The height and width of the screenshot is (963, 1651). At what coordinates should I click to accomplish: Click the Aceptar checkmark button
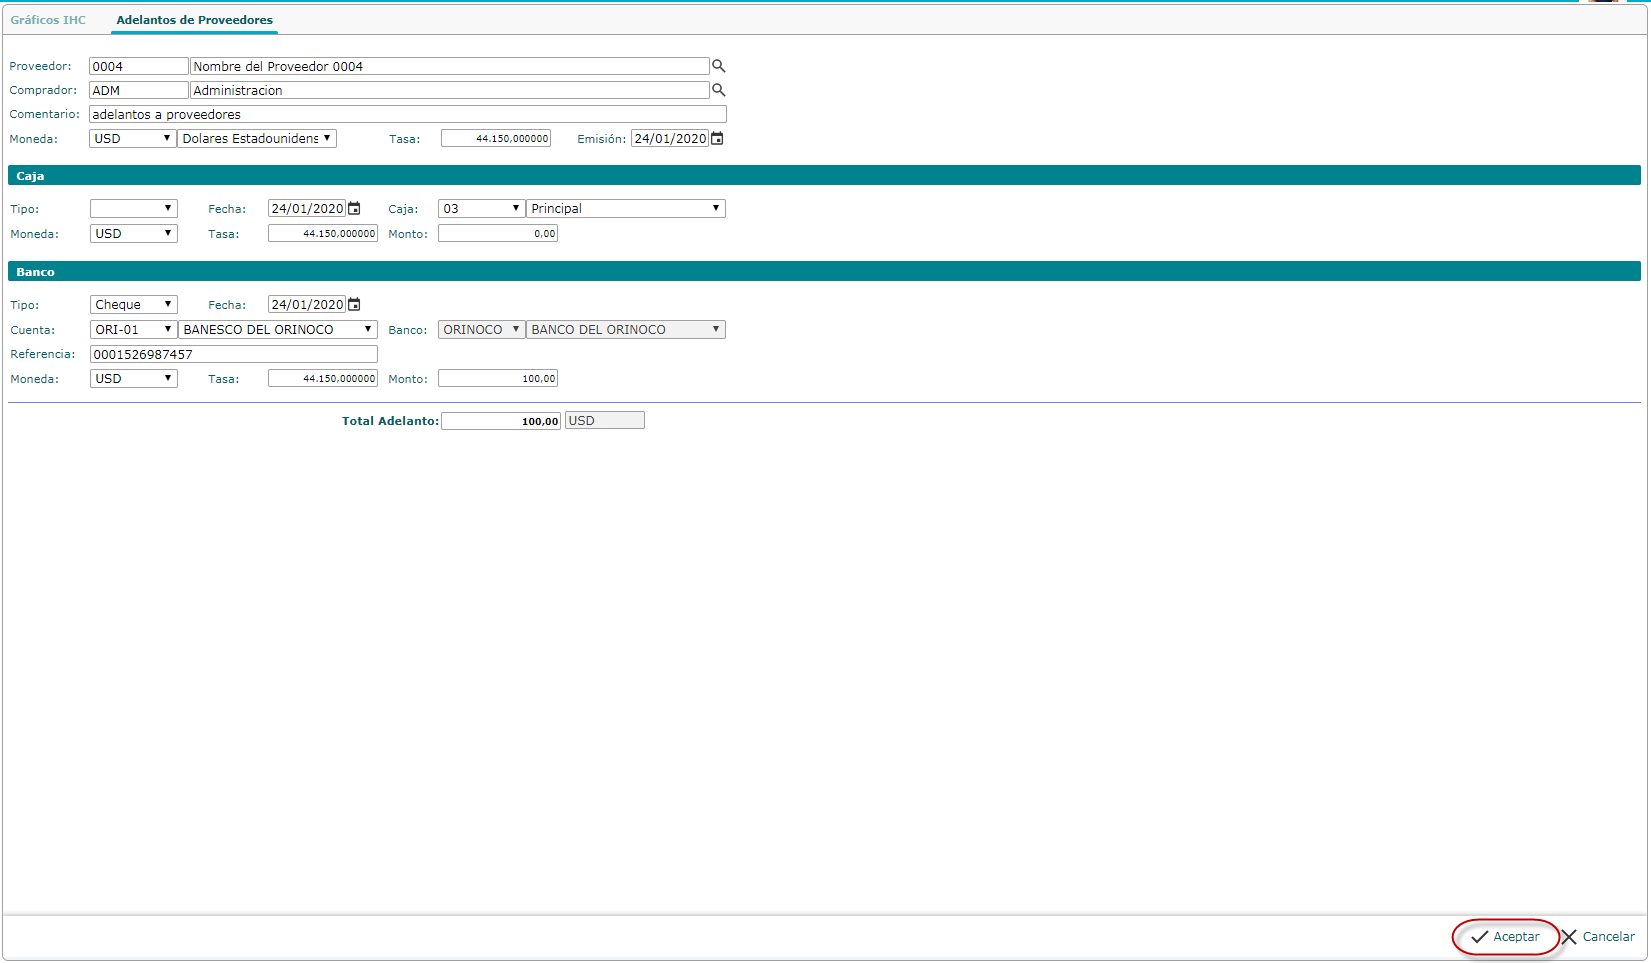(1505, 937)
